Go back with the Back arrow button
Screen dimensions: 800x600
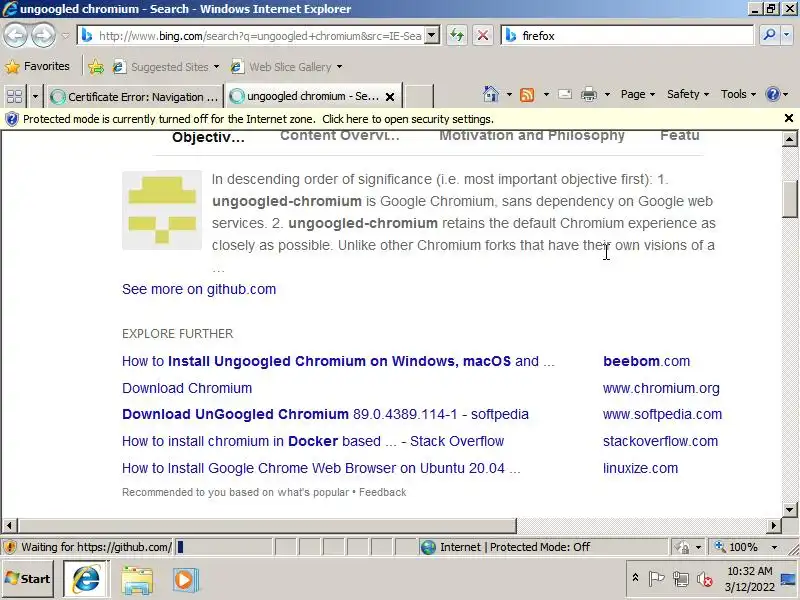coord(15,36)
